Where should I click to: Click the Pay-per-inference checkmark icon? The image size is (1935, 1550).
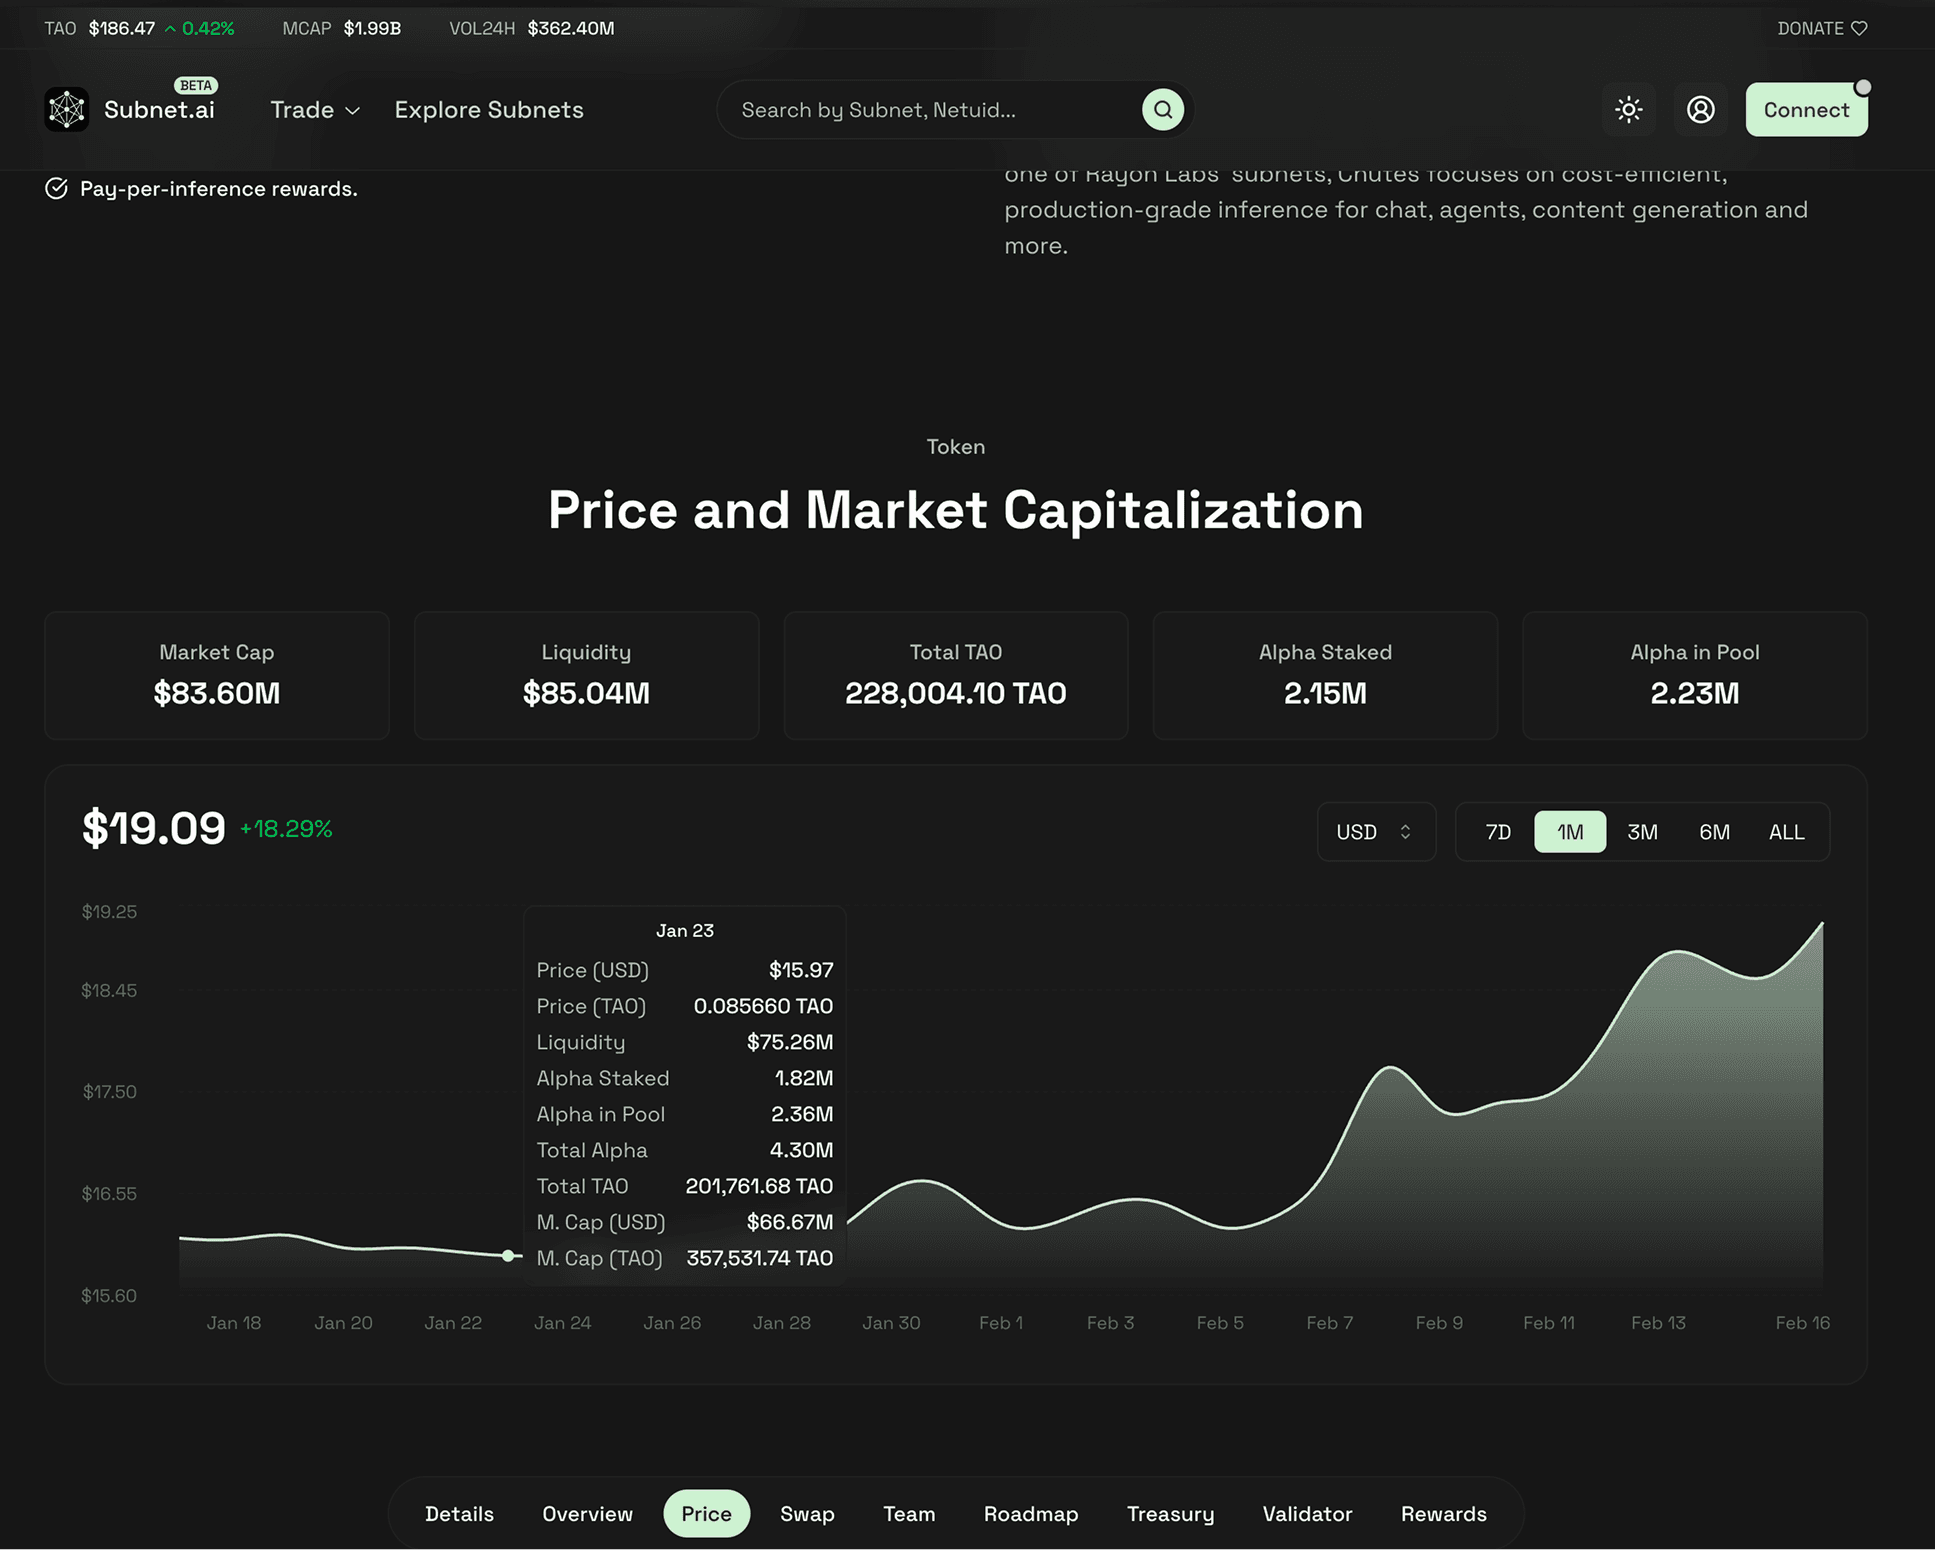click(56, 188)
